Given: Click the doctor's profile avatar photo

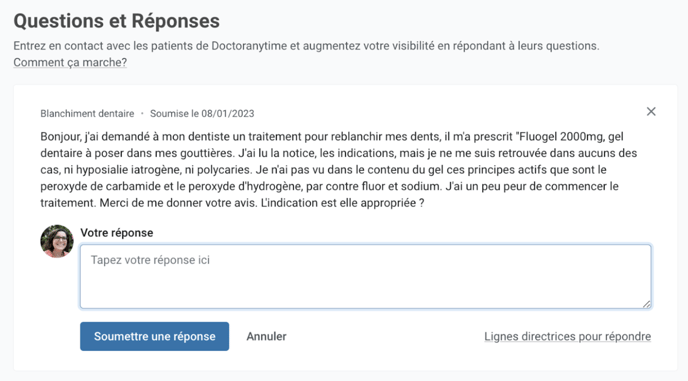Looking at the screenshot, I should click(57, 241).
